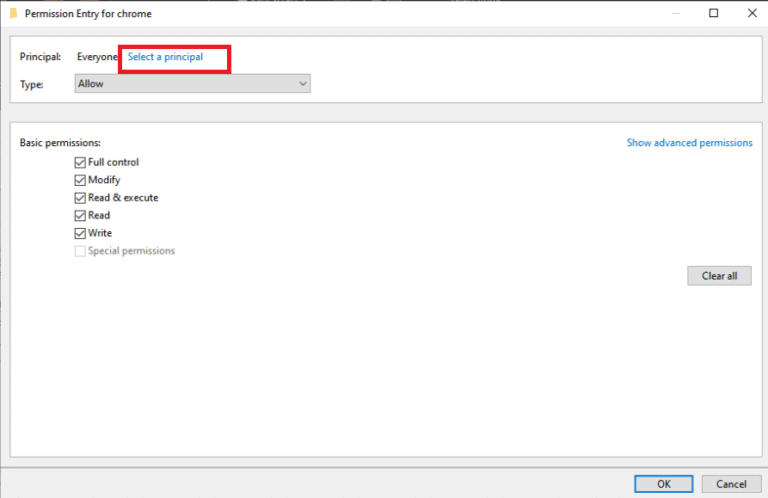Click the Principal label text
The width and height of the screenshot is (768, 498).
41,57
